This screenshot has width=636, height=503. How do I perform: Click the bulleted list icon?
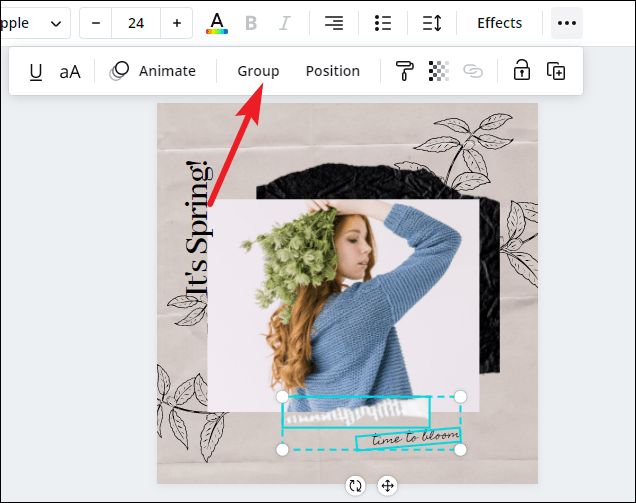pyautogui.click(x=382, y=23)
